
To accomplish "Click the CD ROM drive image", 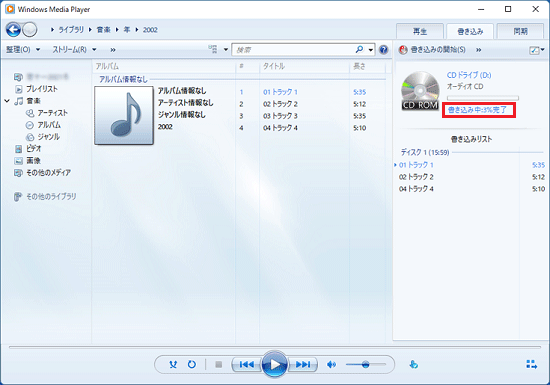I will pyautogui.click(x=420, y=91).
